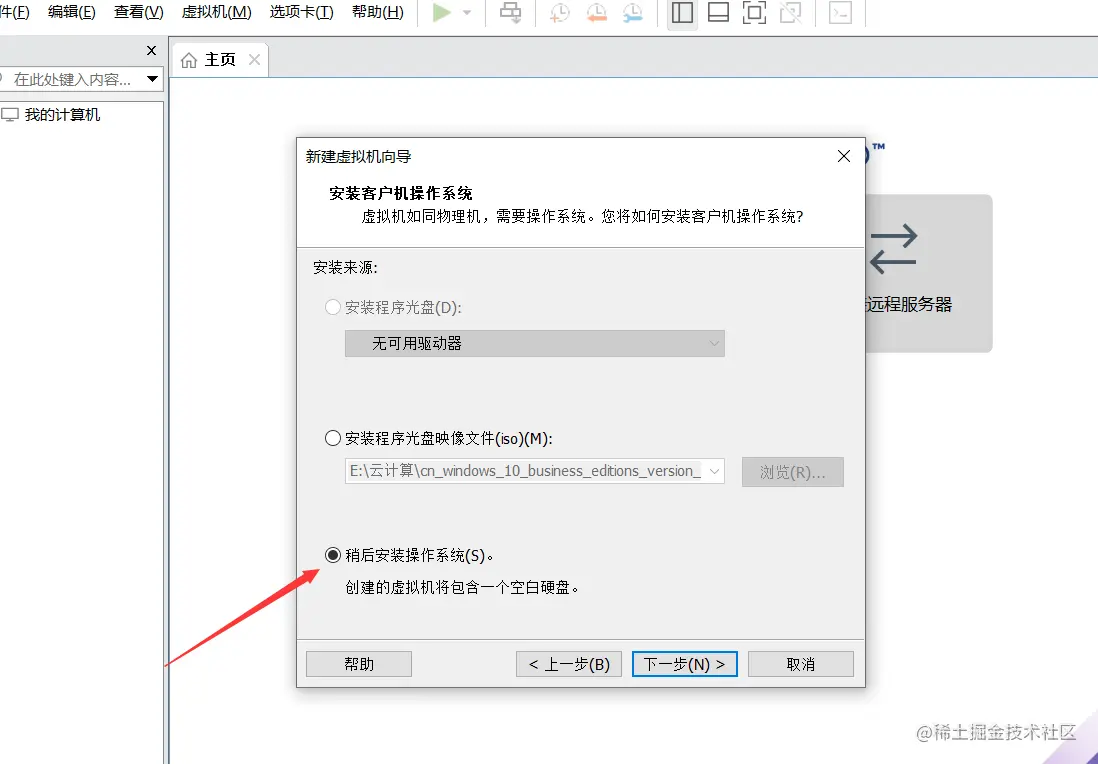
Task: Click the unity mode toolbar icon
Action: click(791, 13)
